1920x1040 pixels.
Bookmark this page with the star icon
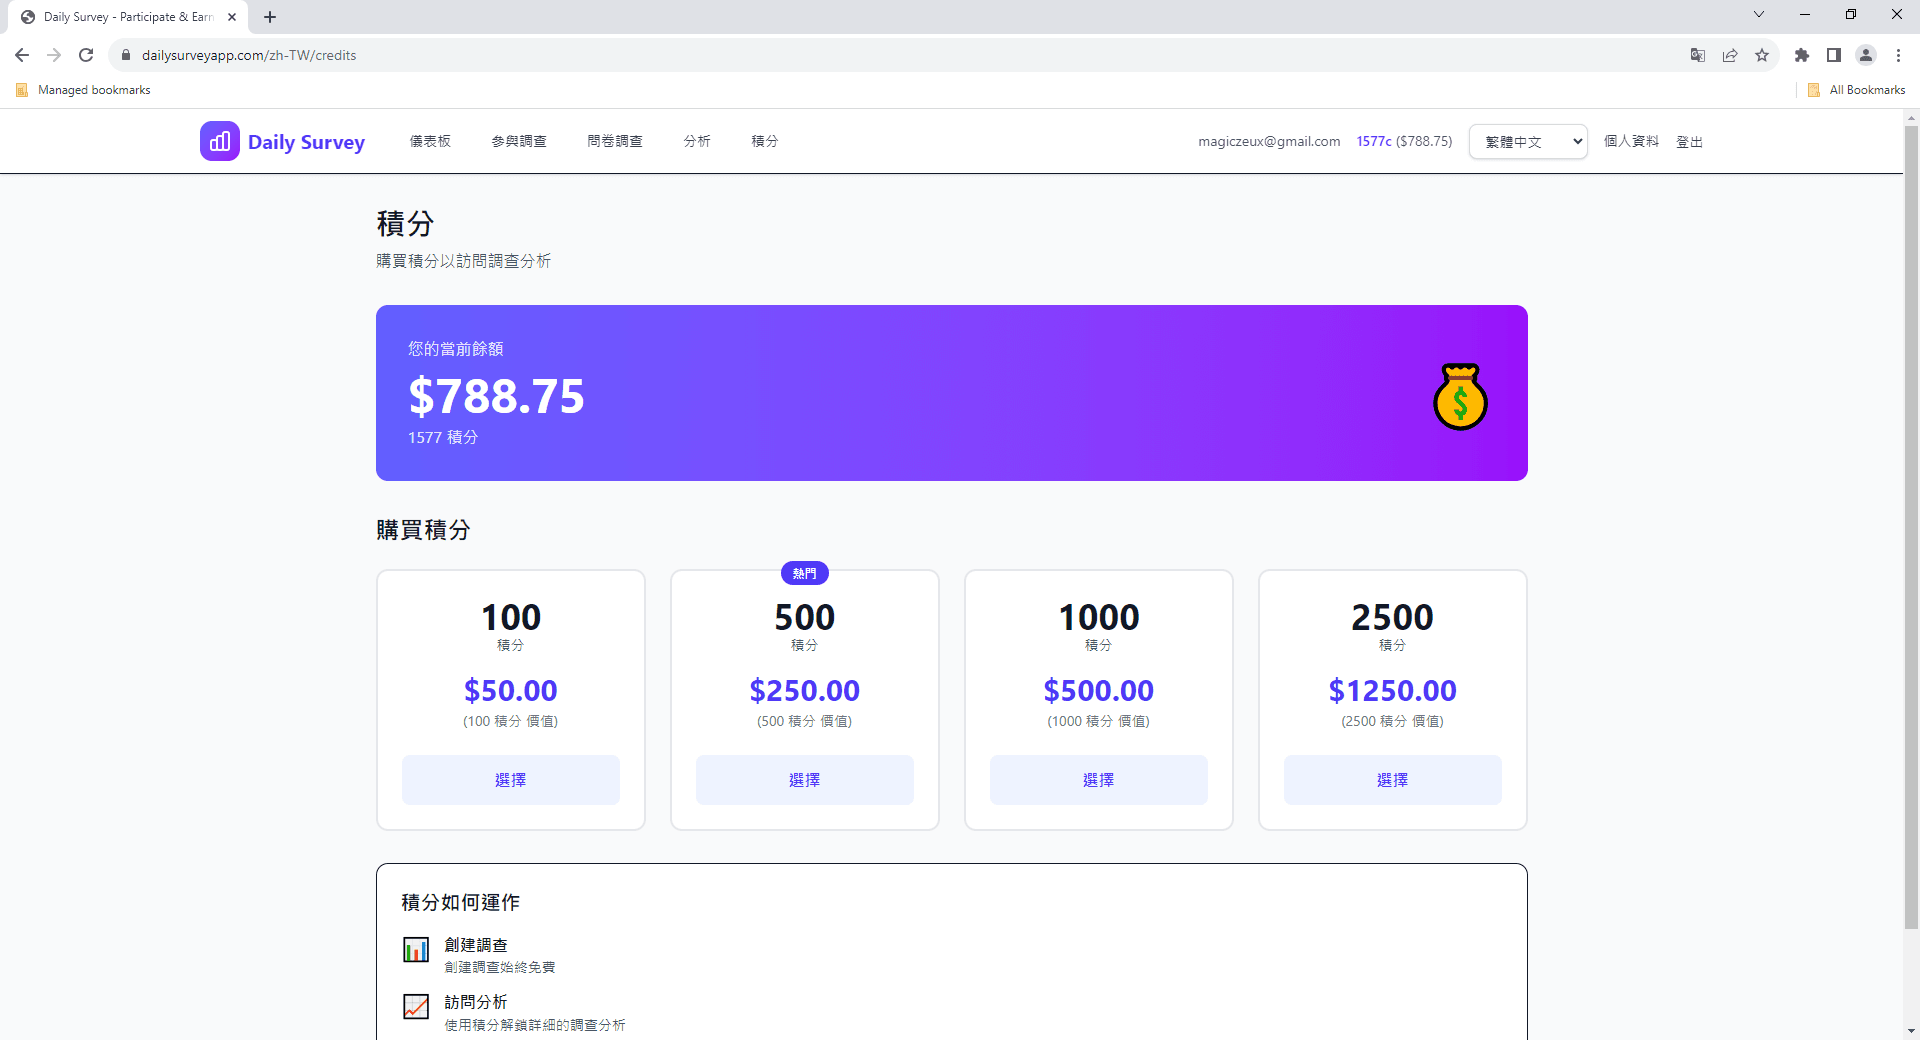coord(1762,55)
